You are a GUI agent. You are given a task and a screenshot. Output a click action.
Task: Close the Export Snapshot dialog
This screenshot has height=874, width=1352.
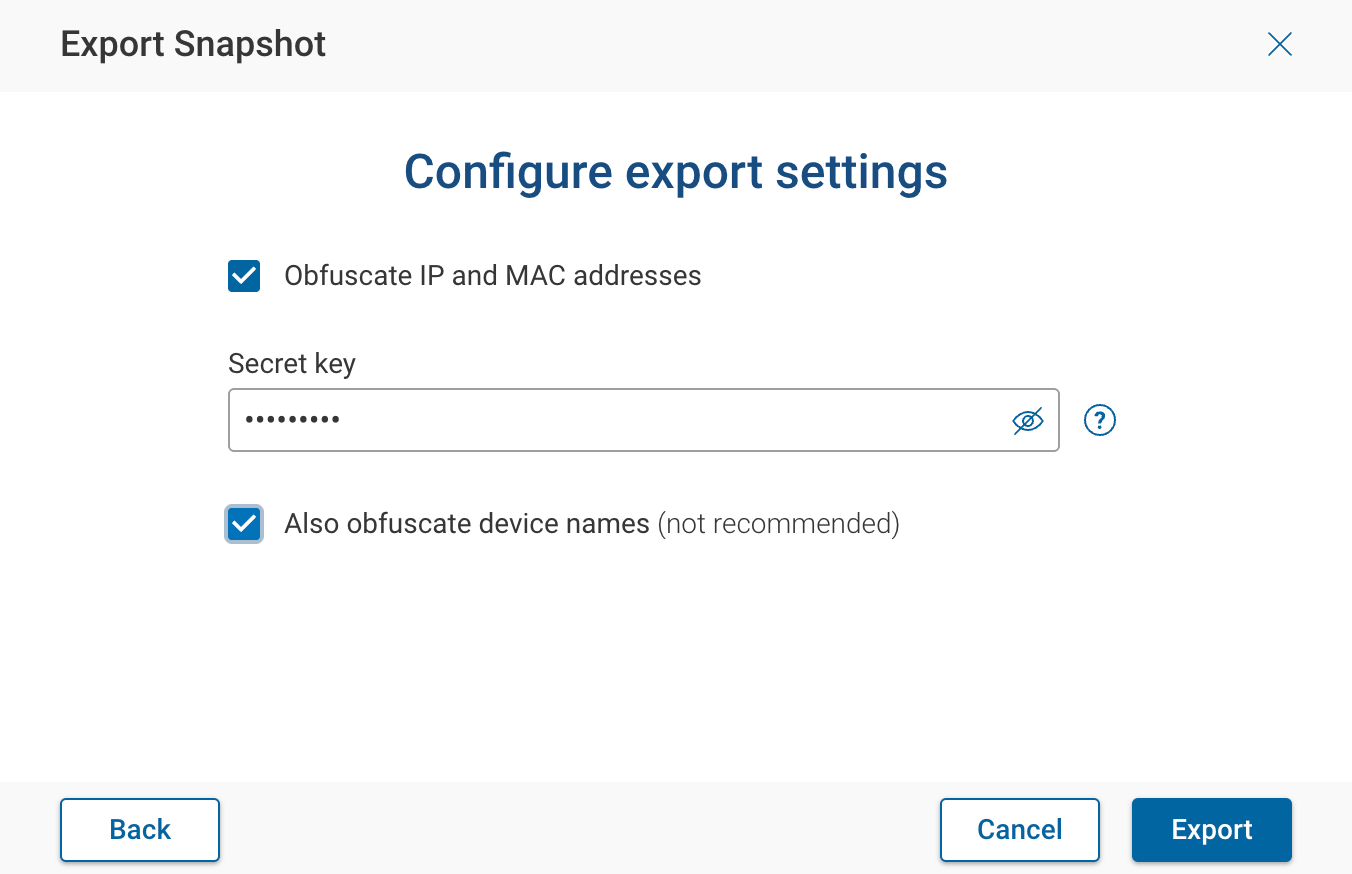point(1280,44)
